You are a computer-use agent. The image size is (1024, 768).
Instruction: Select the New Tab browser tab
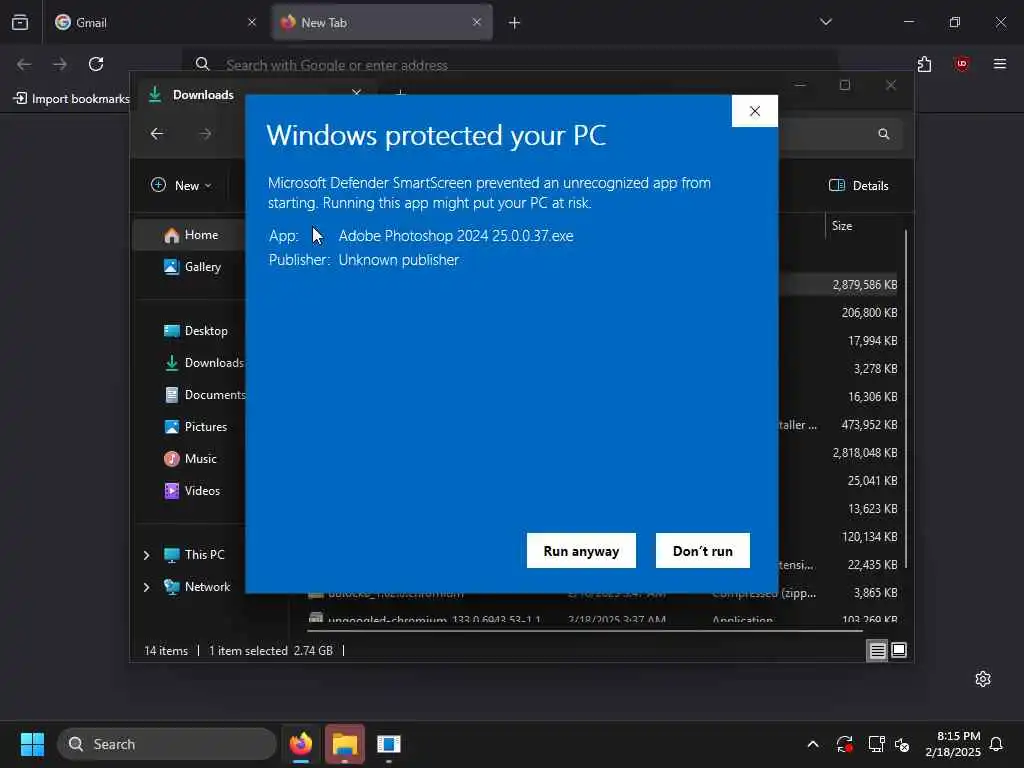[x=382, y=22]
